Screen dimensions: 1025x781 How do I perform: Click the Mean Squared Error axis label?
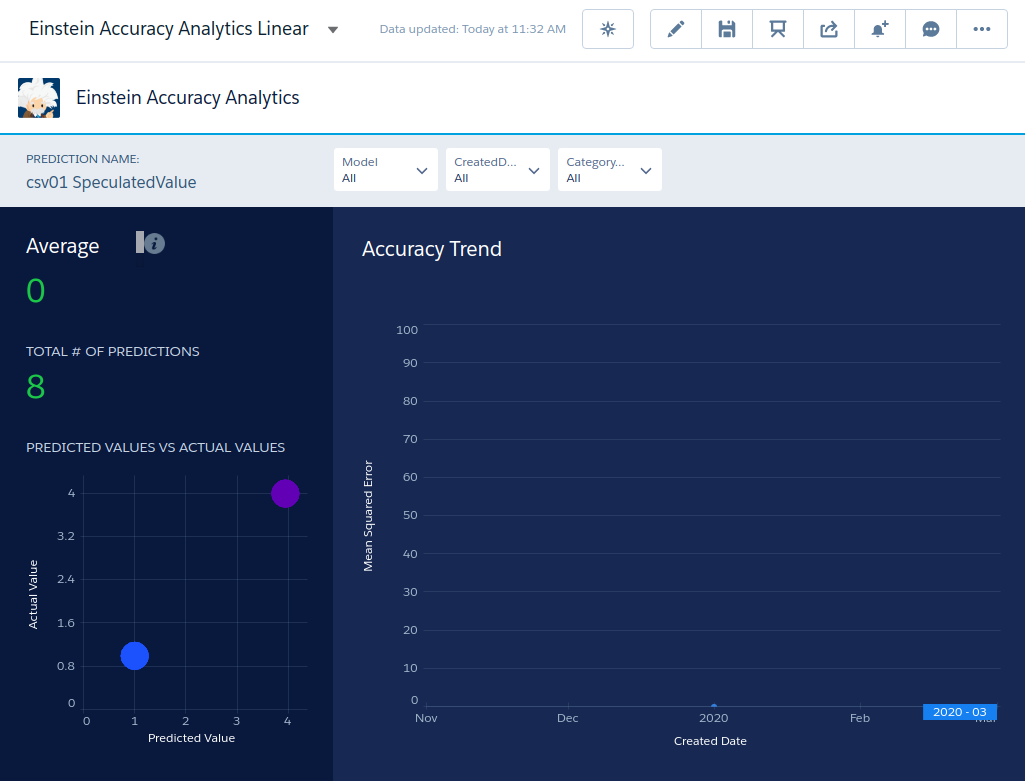pos(368,516)
